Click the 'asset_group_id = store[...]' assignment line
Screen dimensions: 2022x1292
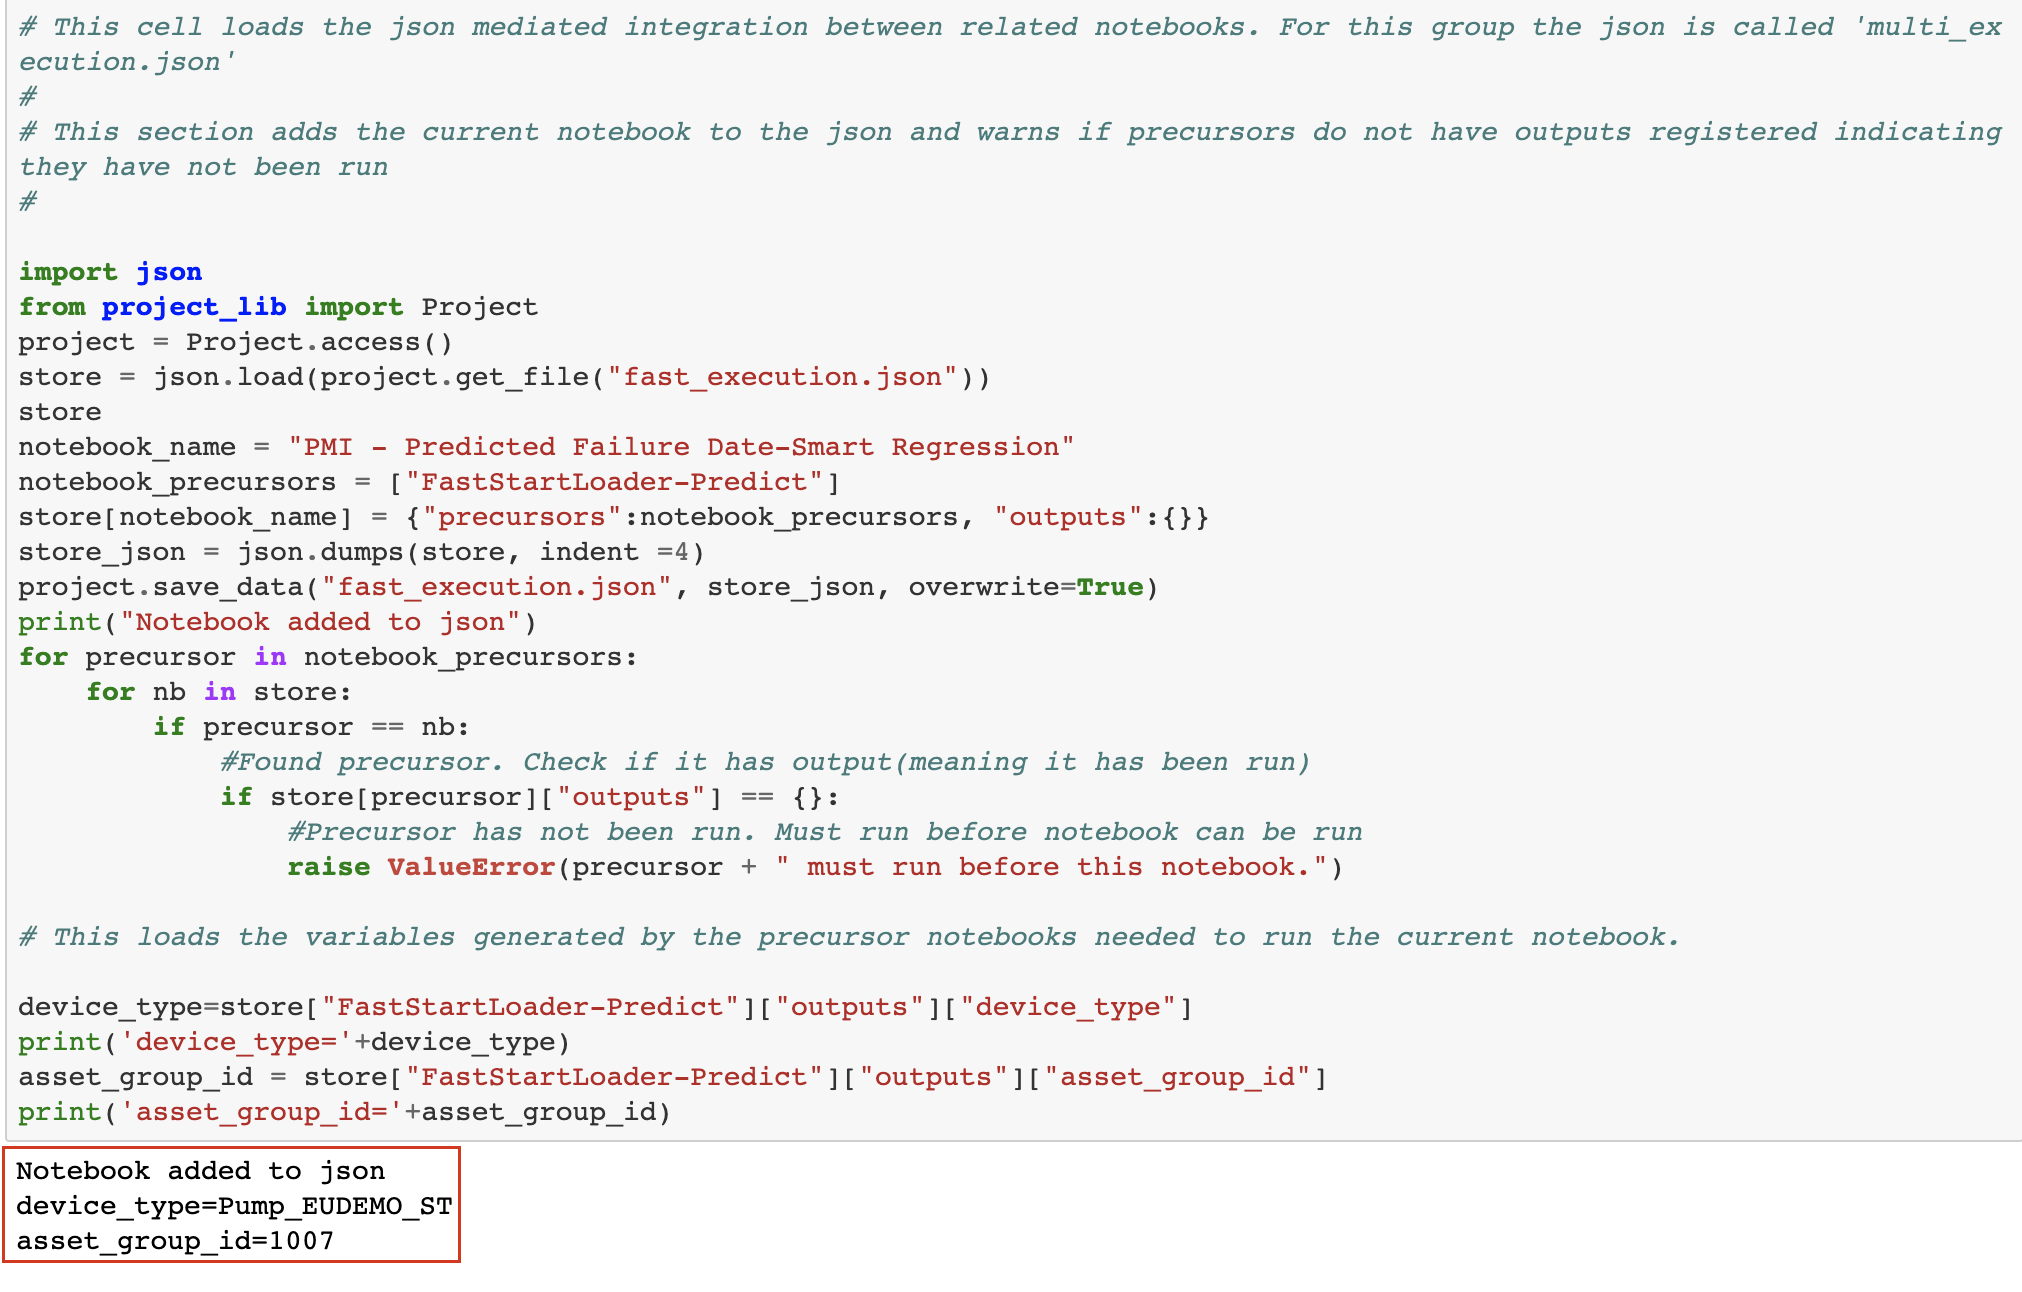[671, 1077]
